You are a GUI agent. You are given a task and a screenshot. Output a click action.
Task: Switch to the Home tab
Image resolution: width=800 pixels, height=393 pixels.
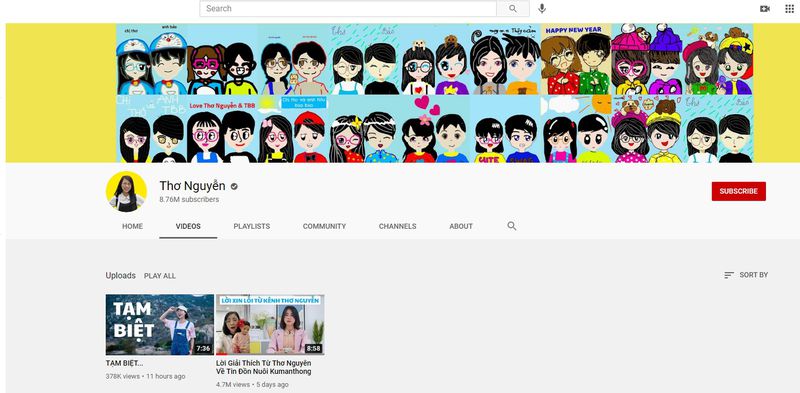pyautogui.click(x=132, y=226)
